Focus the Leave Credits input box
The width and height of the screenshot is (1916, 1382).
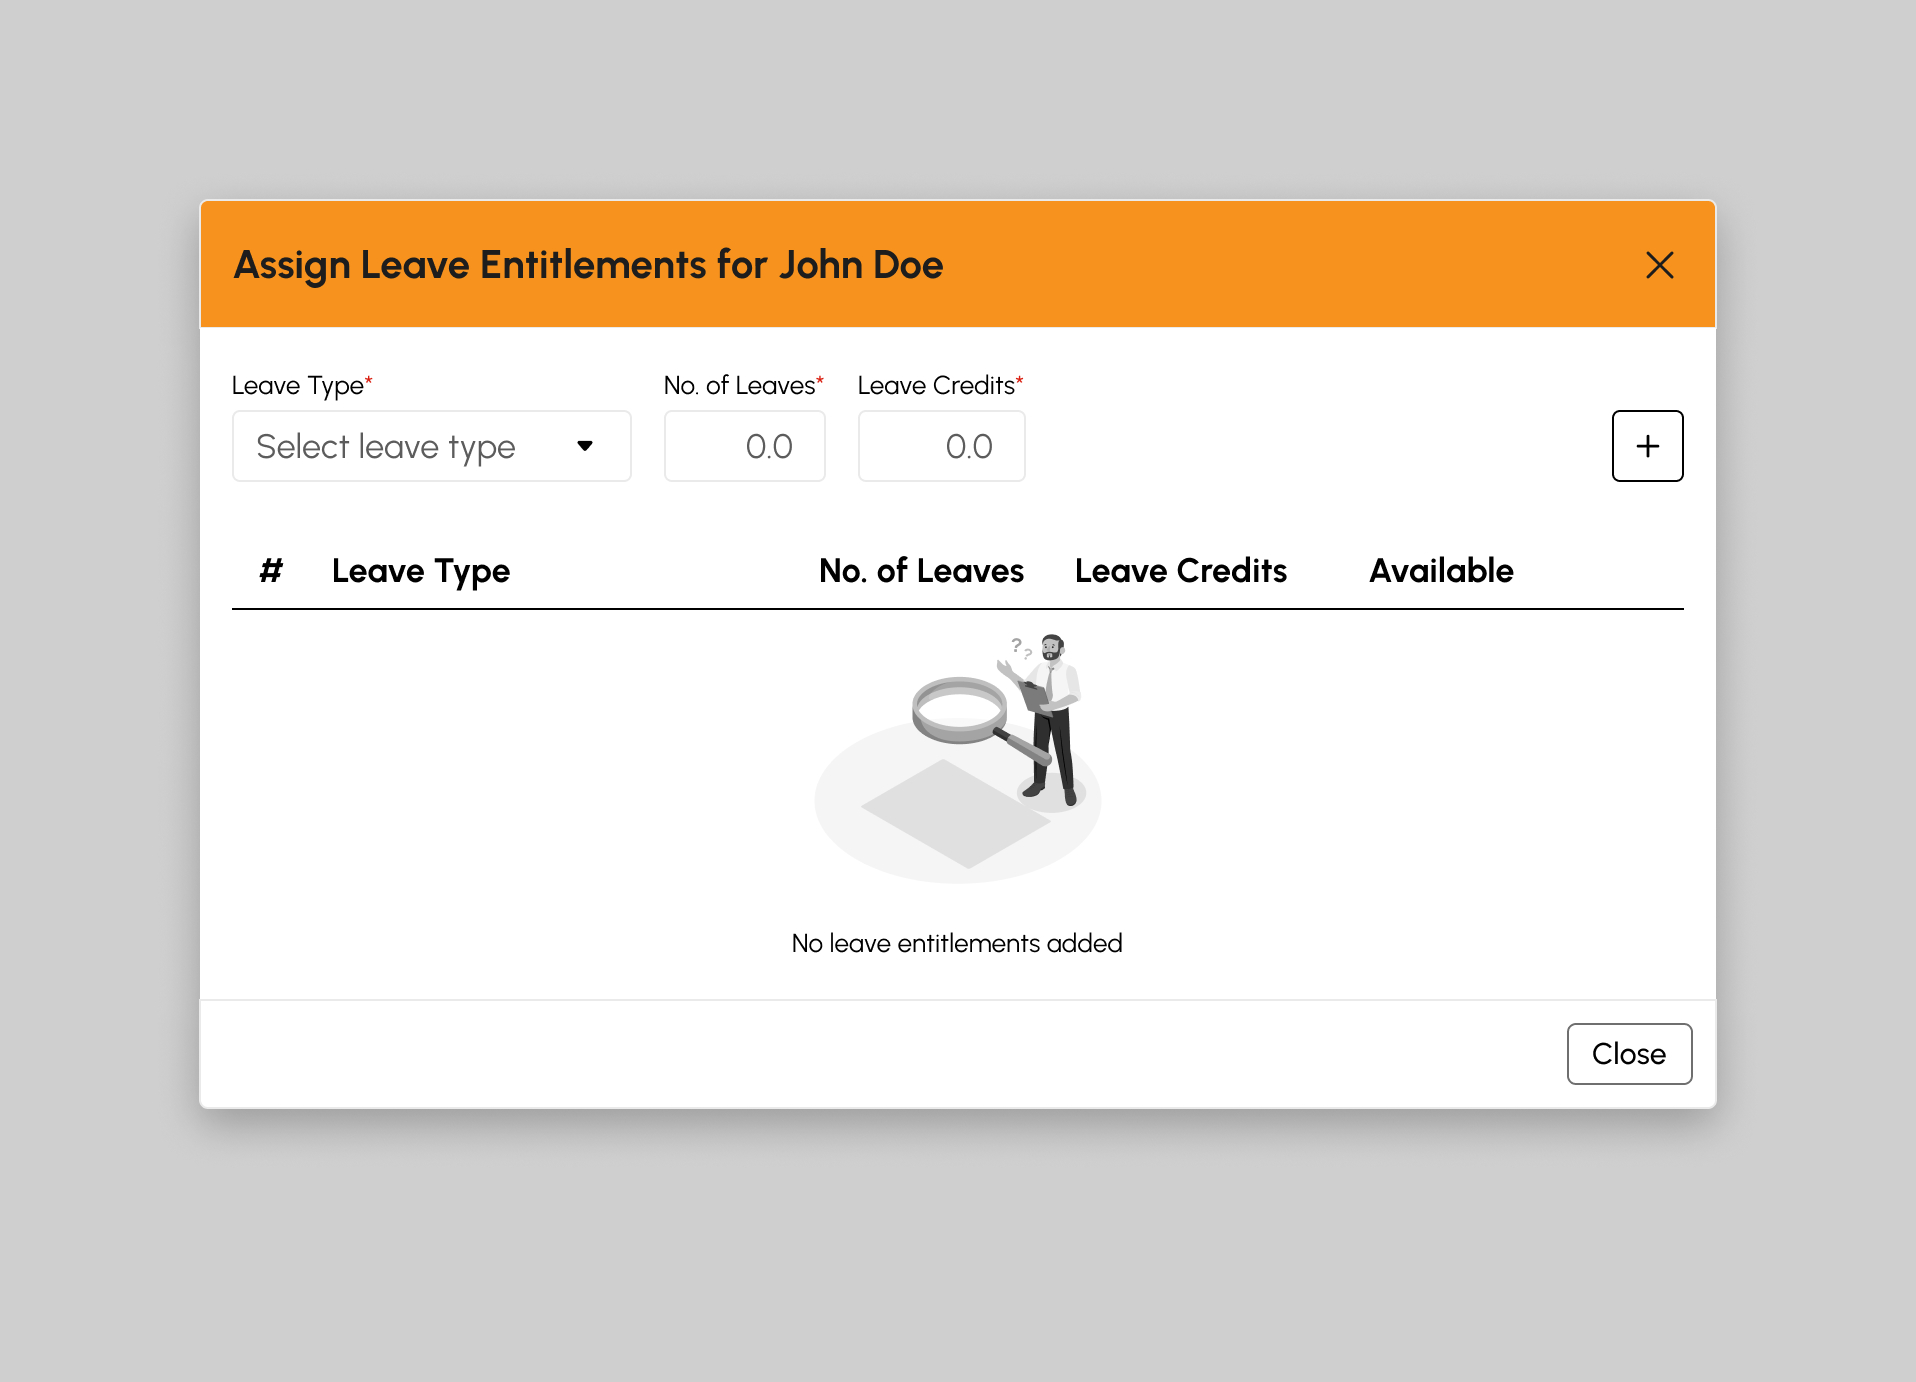[941, 446]
